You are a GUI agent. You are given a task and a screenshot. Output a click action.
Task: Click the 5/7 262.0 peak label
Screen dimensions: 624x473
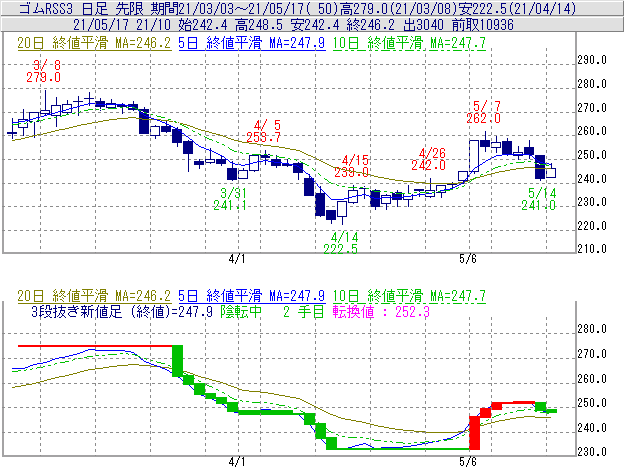click(484, 112)
